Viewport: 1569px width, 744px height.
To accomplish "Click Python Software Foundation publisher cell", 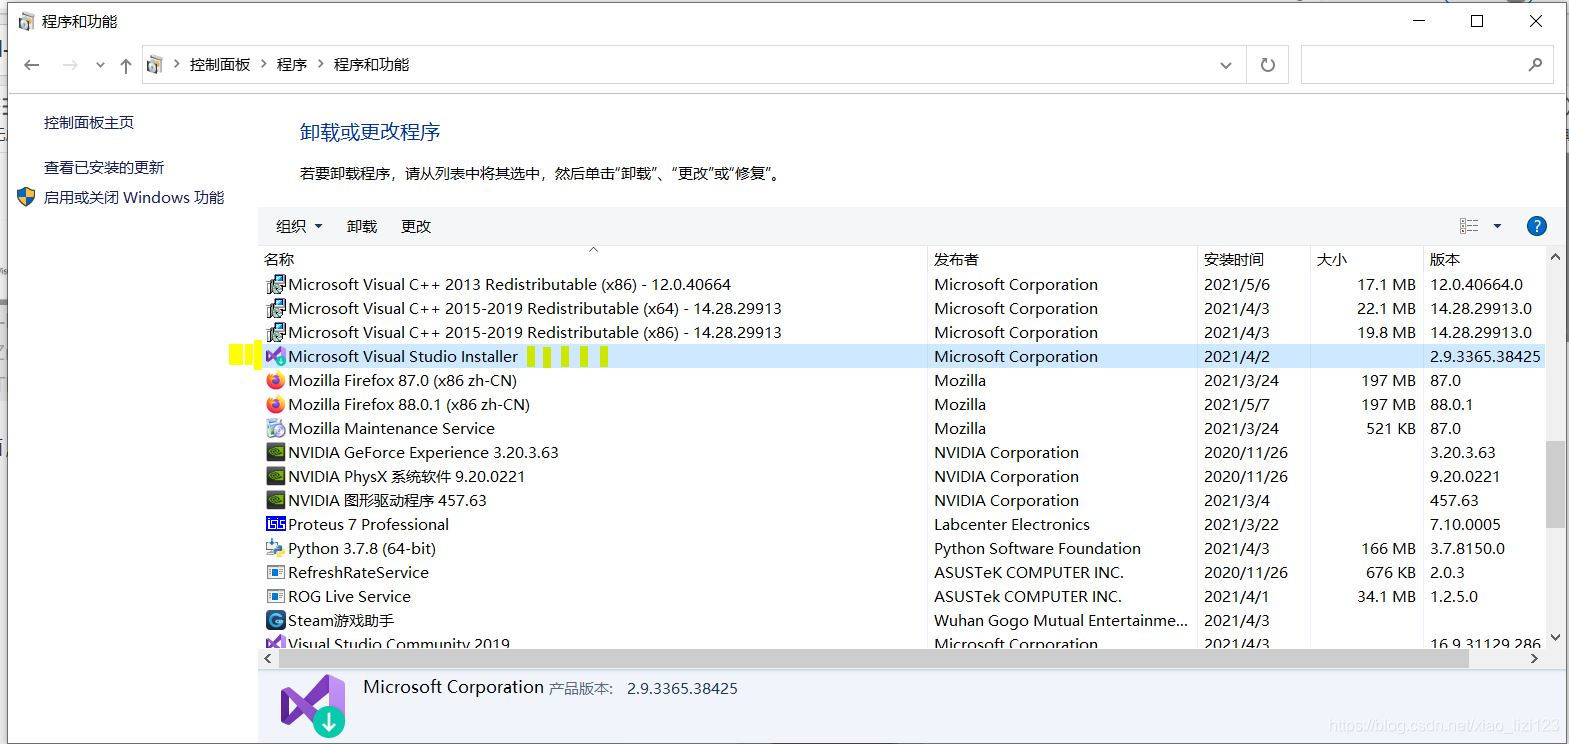I will point(1037,549).
